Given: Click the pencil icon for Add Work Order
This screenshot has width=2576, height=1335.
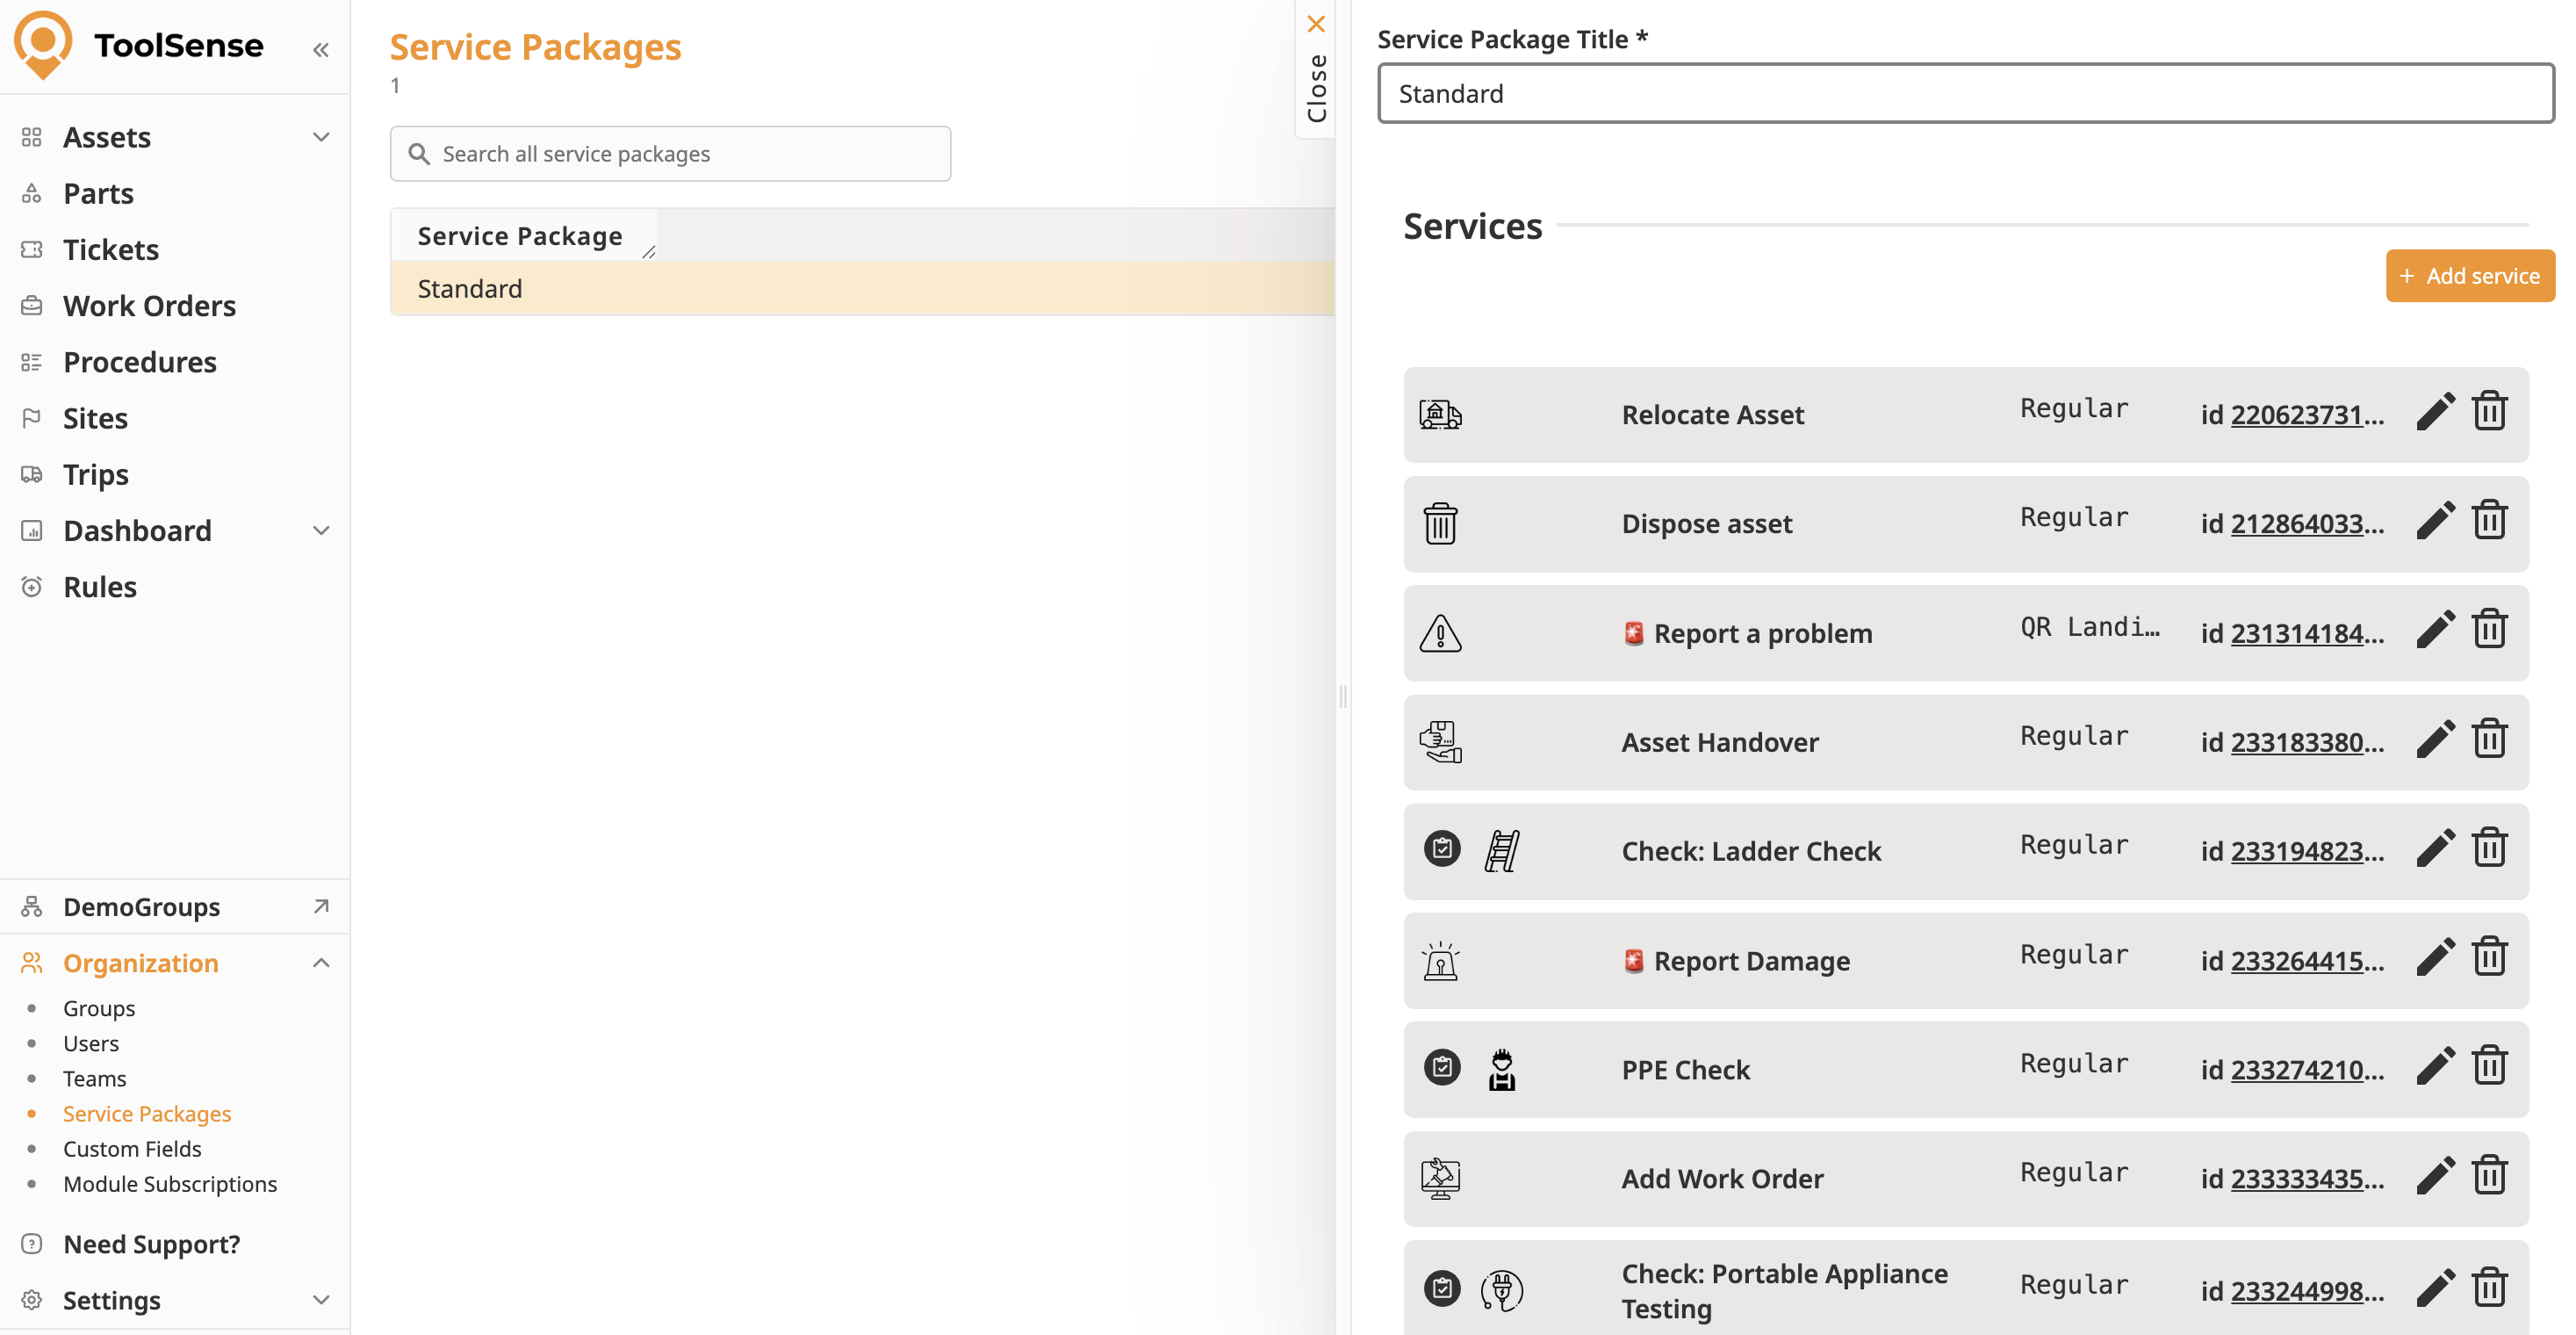Looking at the screenshot, I should (2434, 1176).
